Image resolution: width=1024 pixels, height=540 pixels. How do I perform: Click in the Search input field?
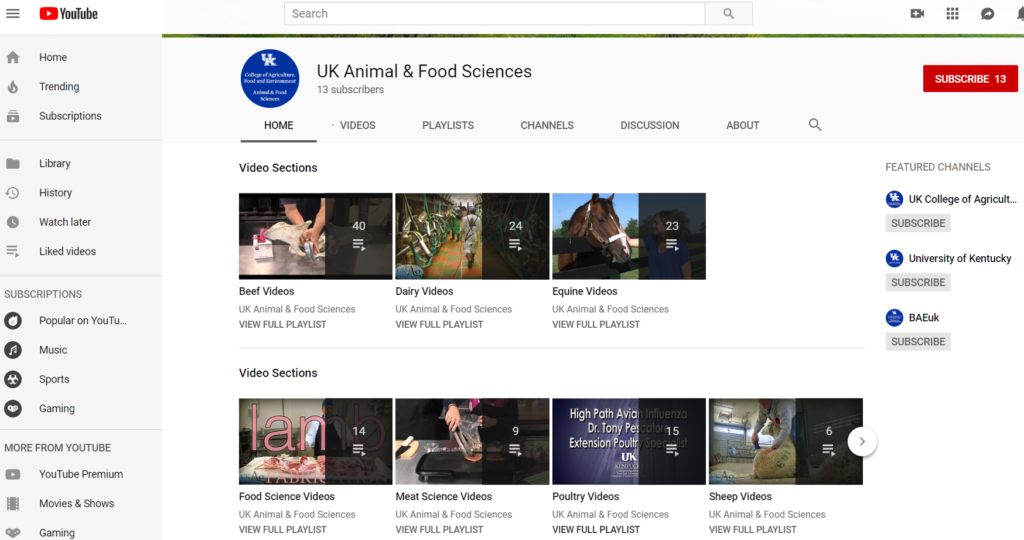(494, 14)
